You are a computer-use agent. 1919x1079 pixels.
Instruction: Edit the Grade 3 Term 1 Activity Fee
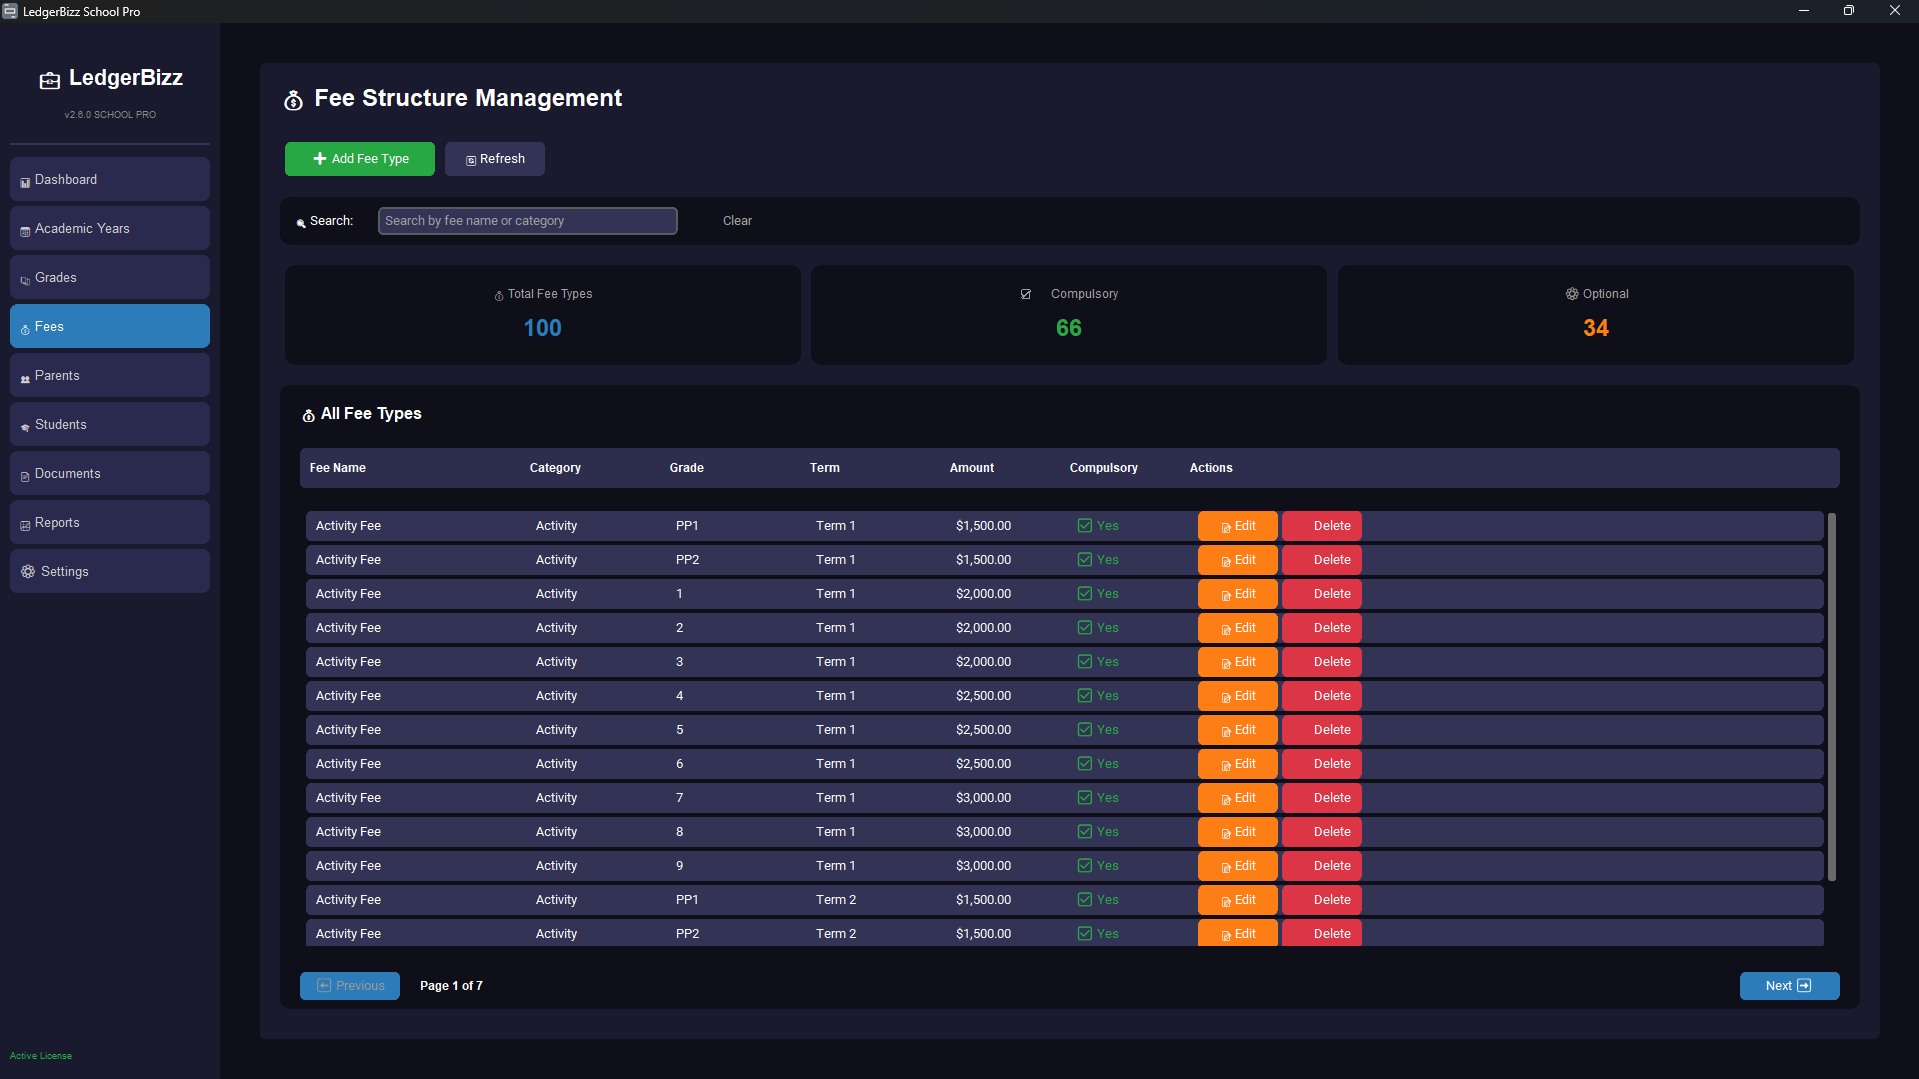coord(1238,662)
